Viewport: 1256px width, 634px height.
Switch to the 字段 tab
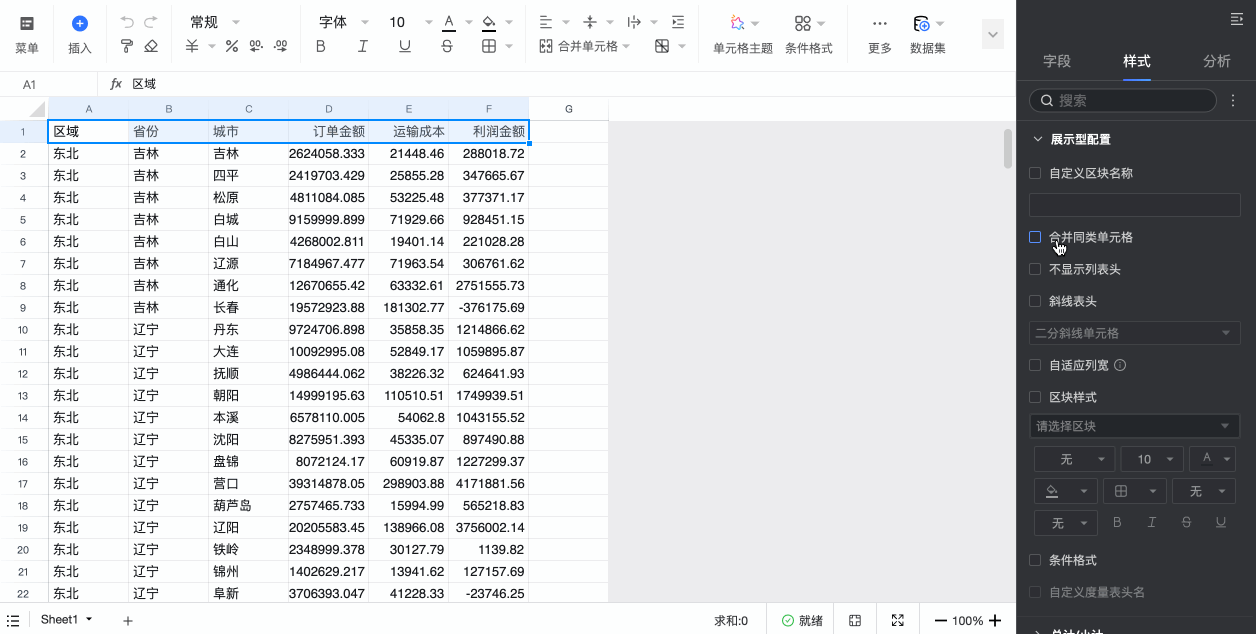pyautogui.click(x=1057, y=61)
